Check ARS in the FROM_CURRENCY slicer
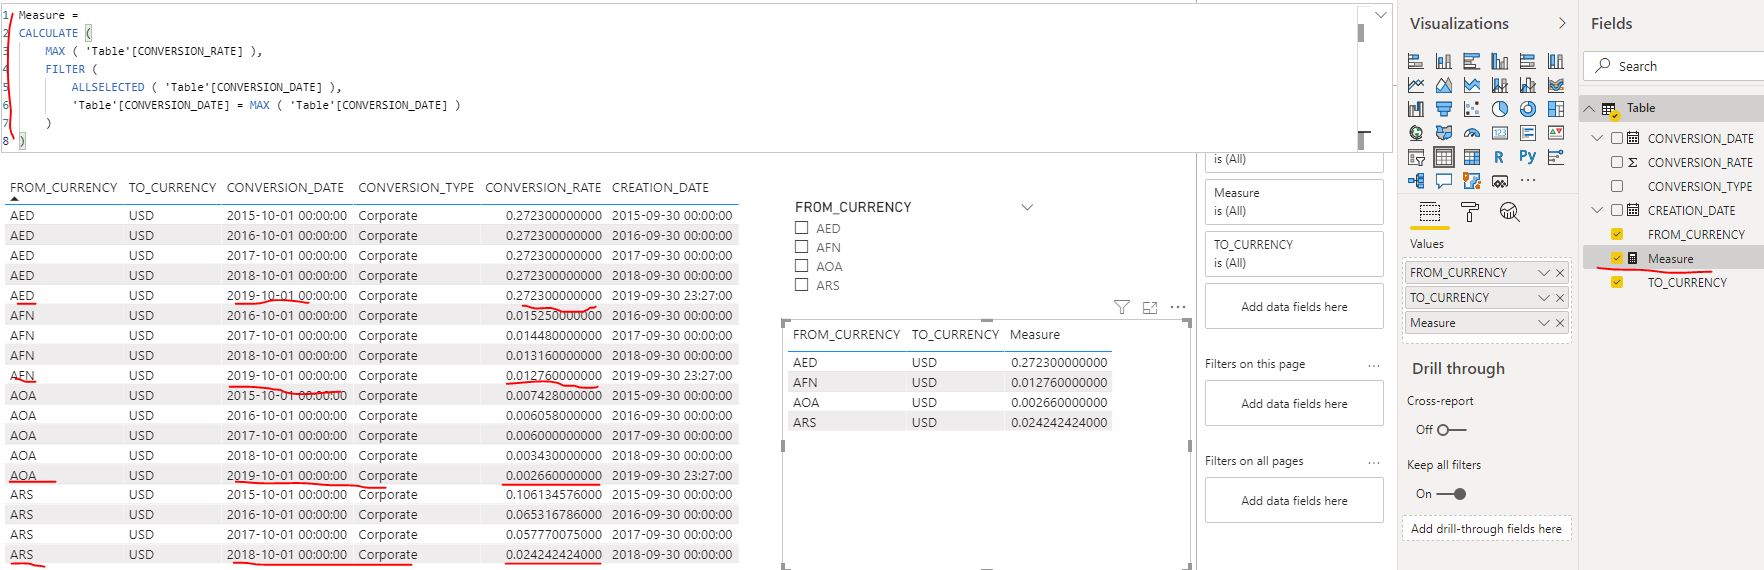Image resolution: width=1764 pixels, height=570 pixels. (x=801, y=285)
